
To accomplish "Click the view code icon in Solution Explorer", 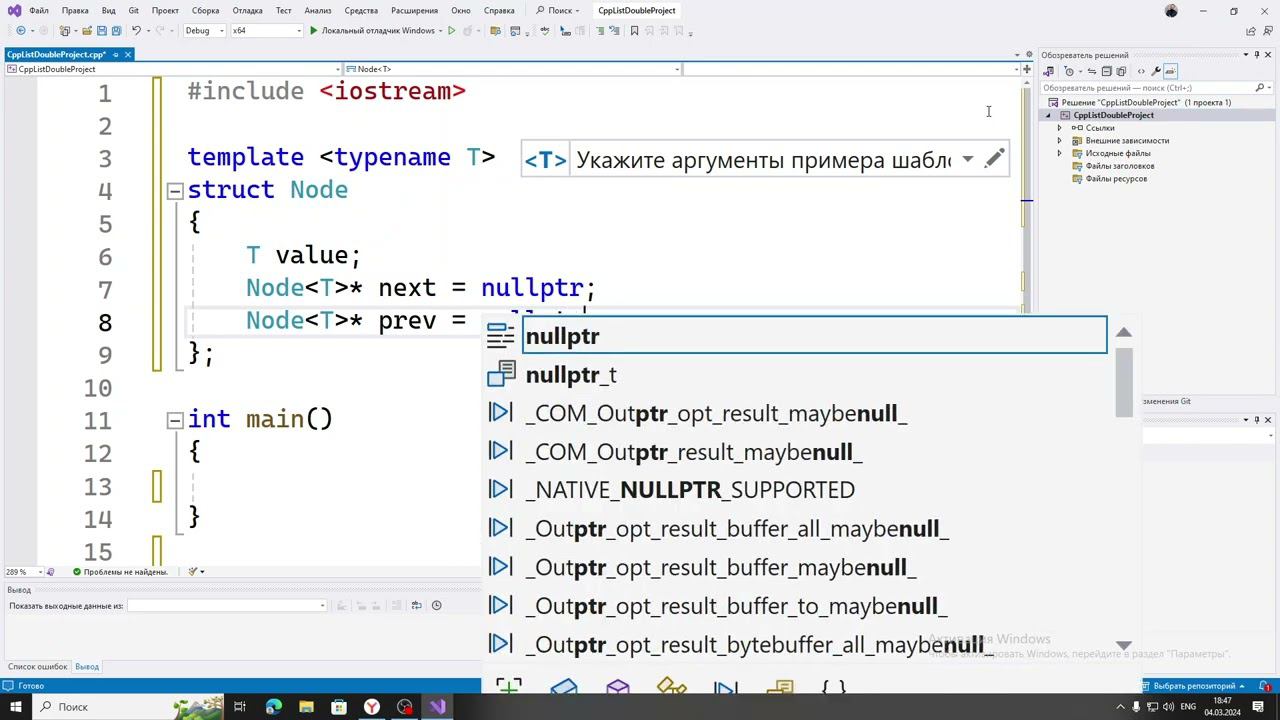I will (1141, 71).
